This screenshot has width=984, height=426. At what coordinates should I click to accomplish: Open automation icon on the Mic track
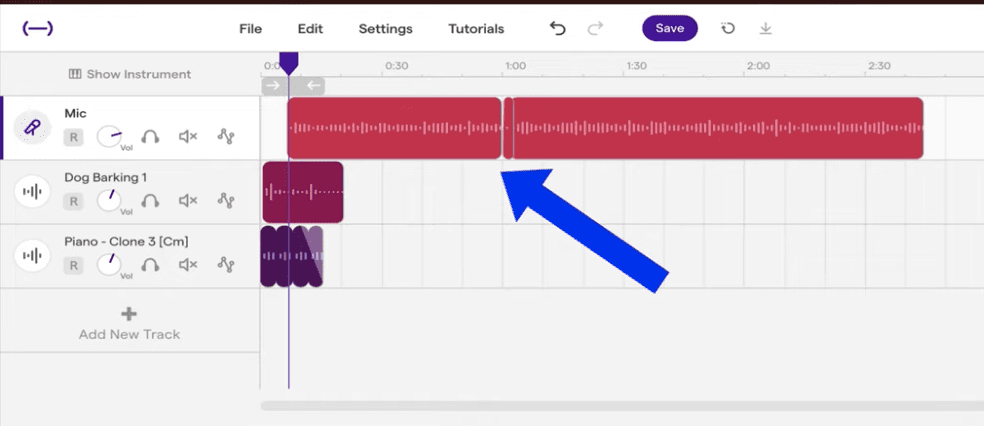point(226,137)
